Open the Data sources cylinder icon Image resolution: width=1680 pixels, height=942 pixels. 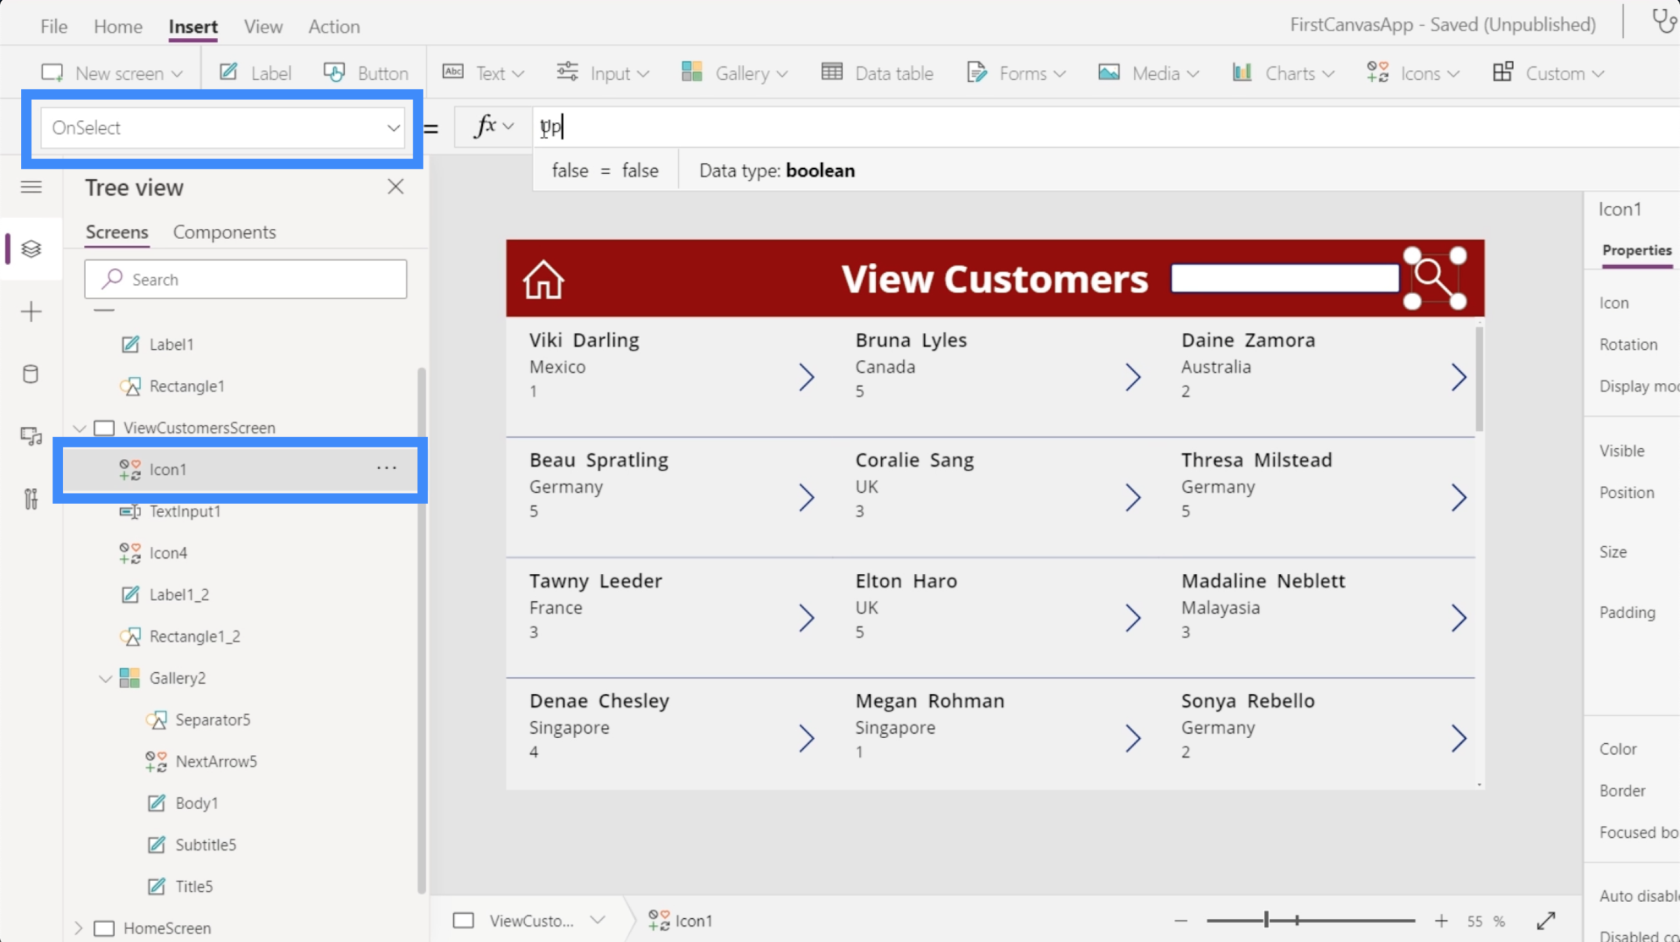[x=31, y=374]
